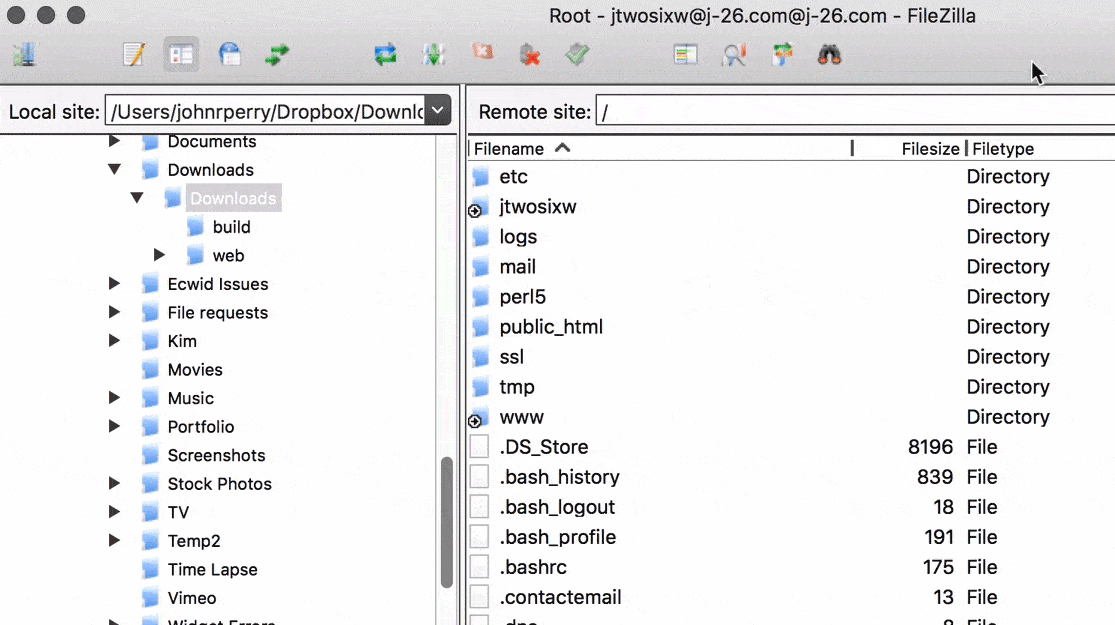The width and height of the screenshot is (1115, 625).
Task: Open directory listing filters icon
Action: pos(685,54)
